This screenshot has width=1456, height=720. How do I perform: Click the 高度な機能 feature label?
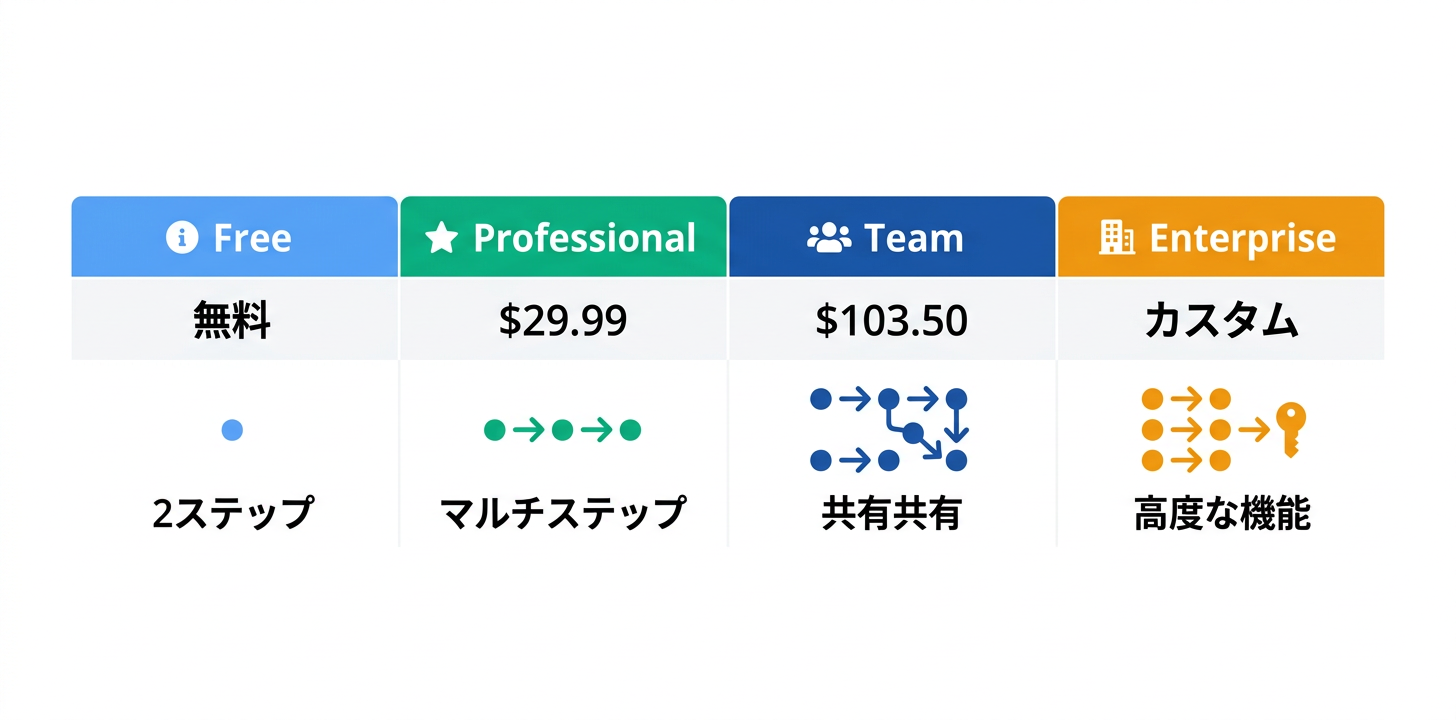coord(1222,514)
